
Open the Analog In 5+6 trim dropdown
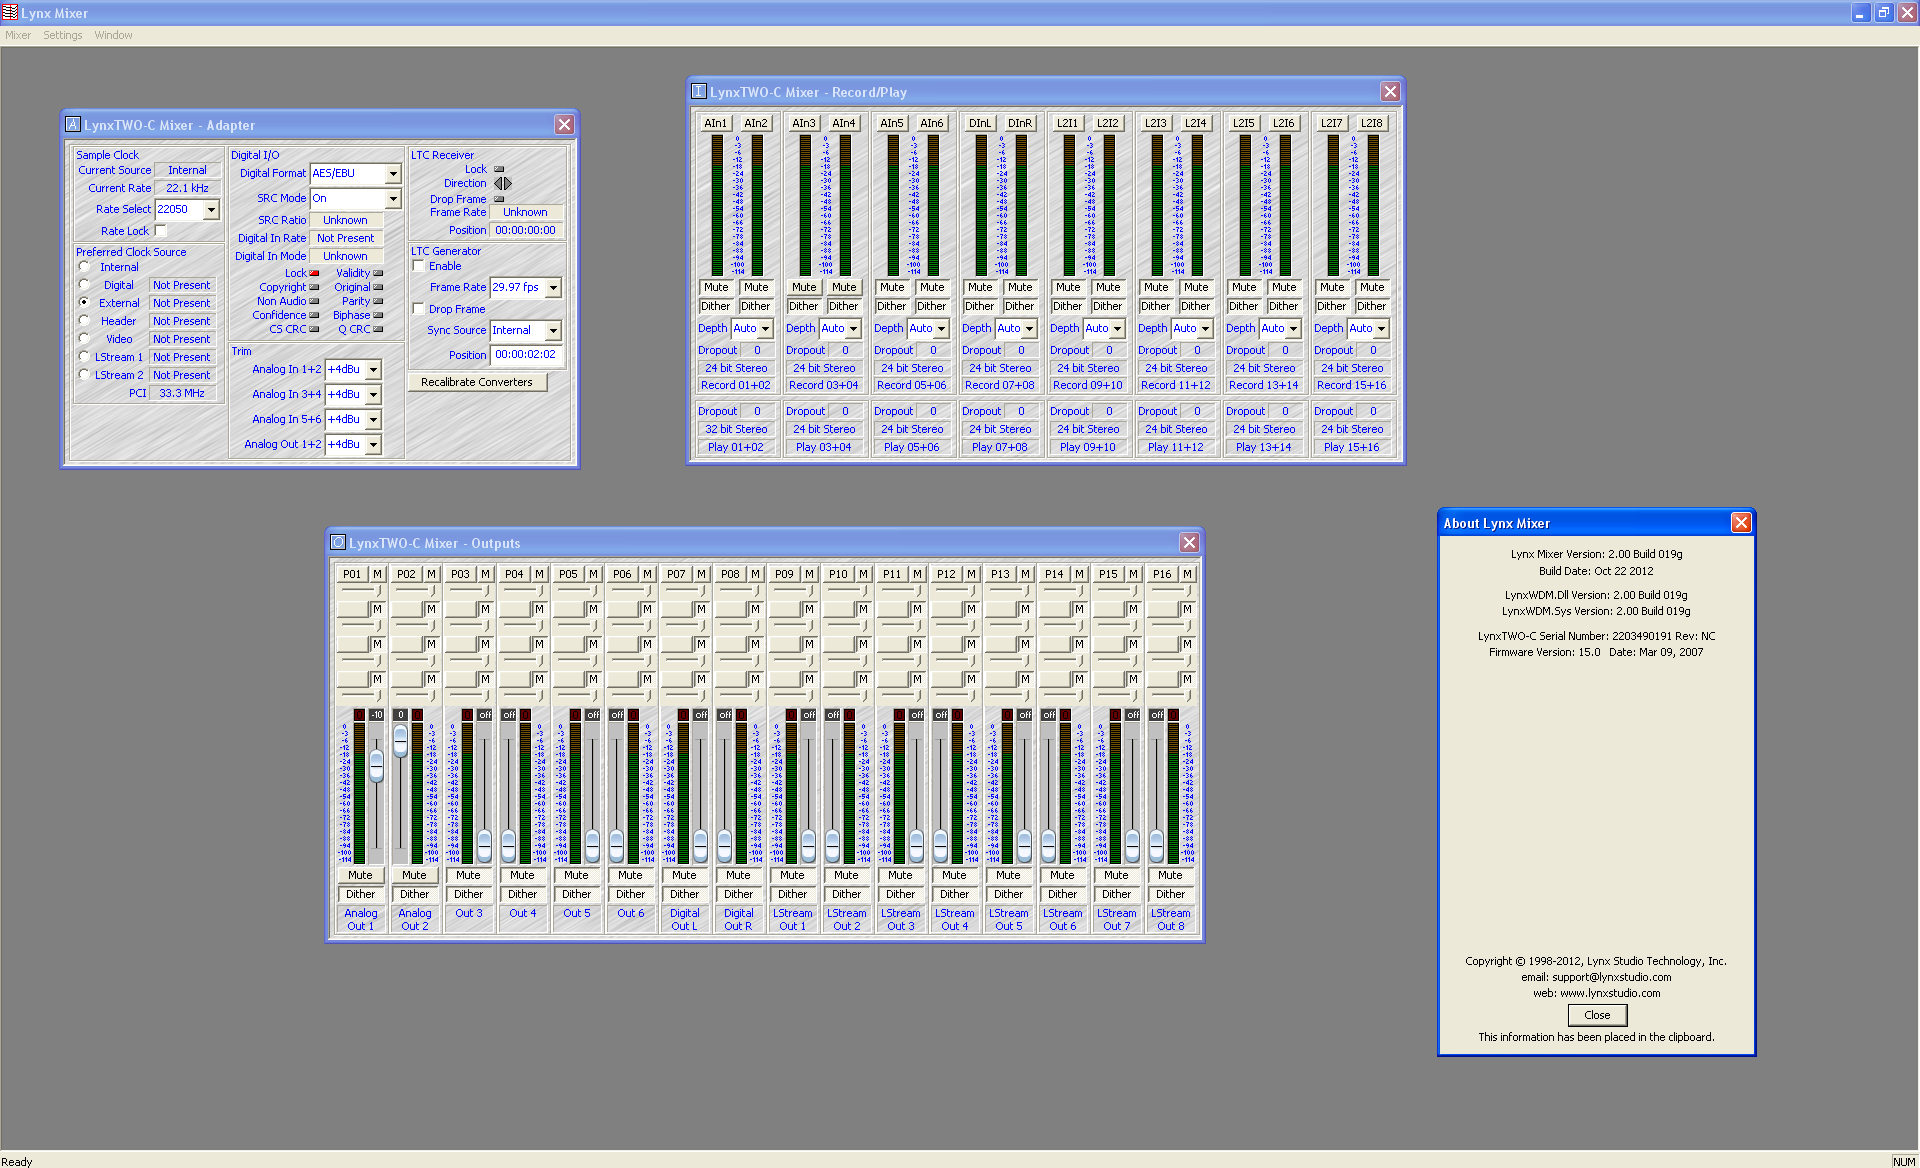coord(373,420)
